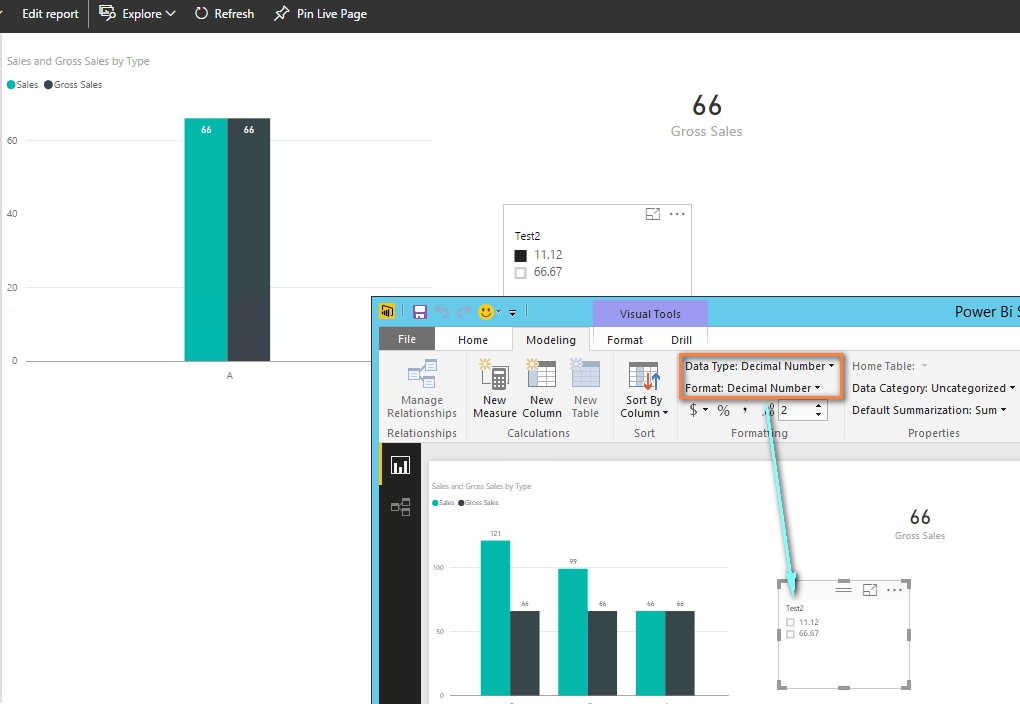
Task: Open the Data Type: Decimal Number dropdown
Action: pyautogui.click(x=759, y=366)
